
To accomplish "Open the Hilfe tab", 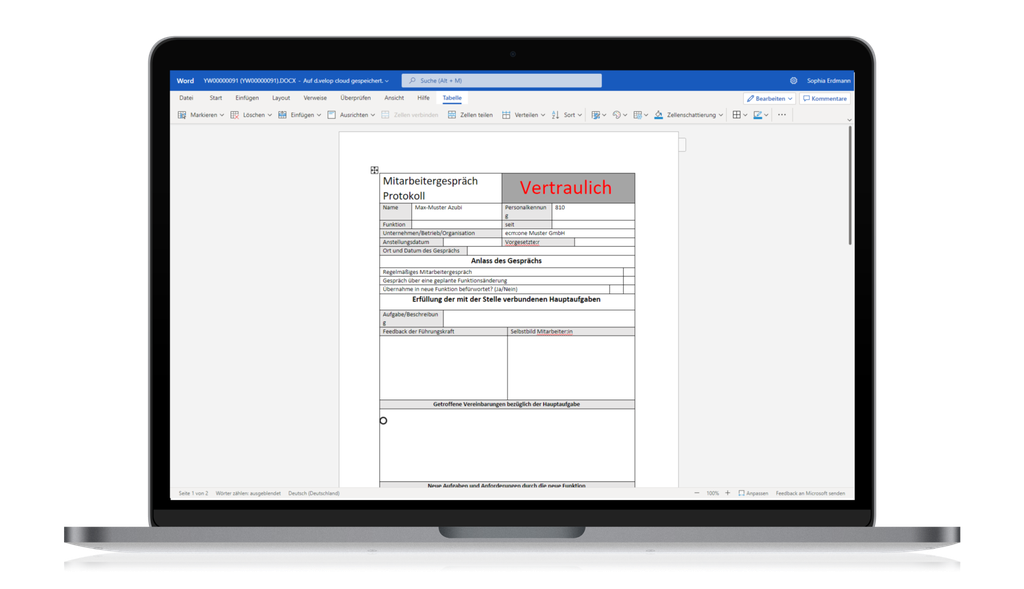I will [423, 98].
